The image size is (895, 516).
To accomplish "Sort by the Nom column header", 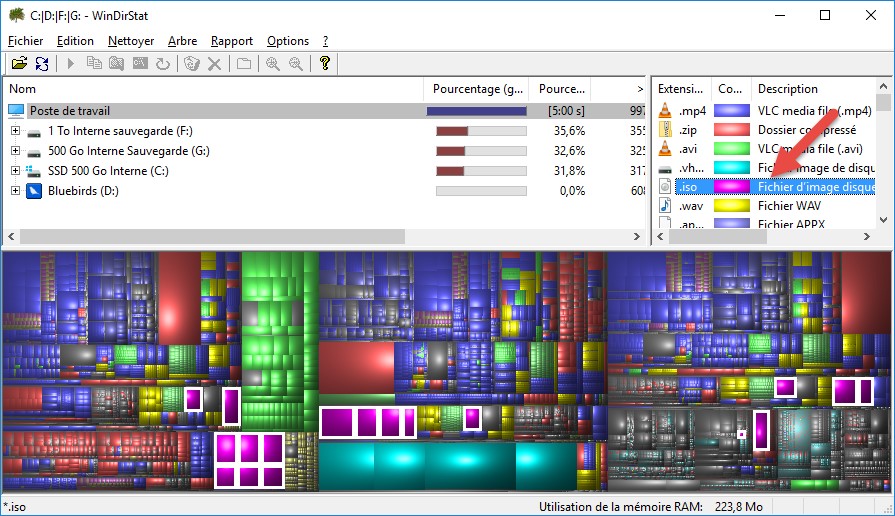I will point(200,89).
